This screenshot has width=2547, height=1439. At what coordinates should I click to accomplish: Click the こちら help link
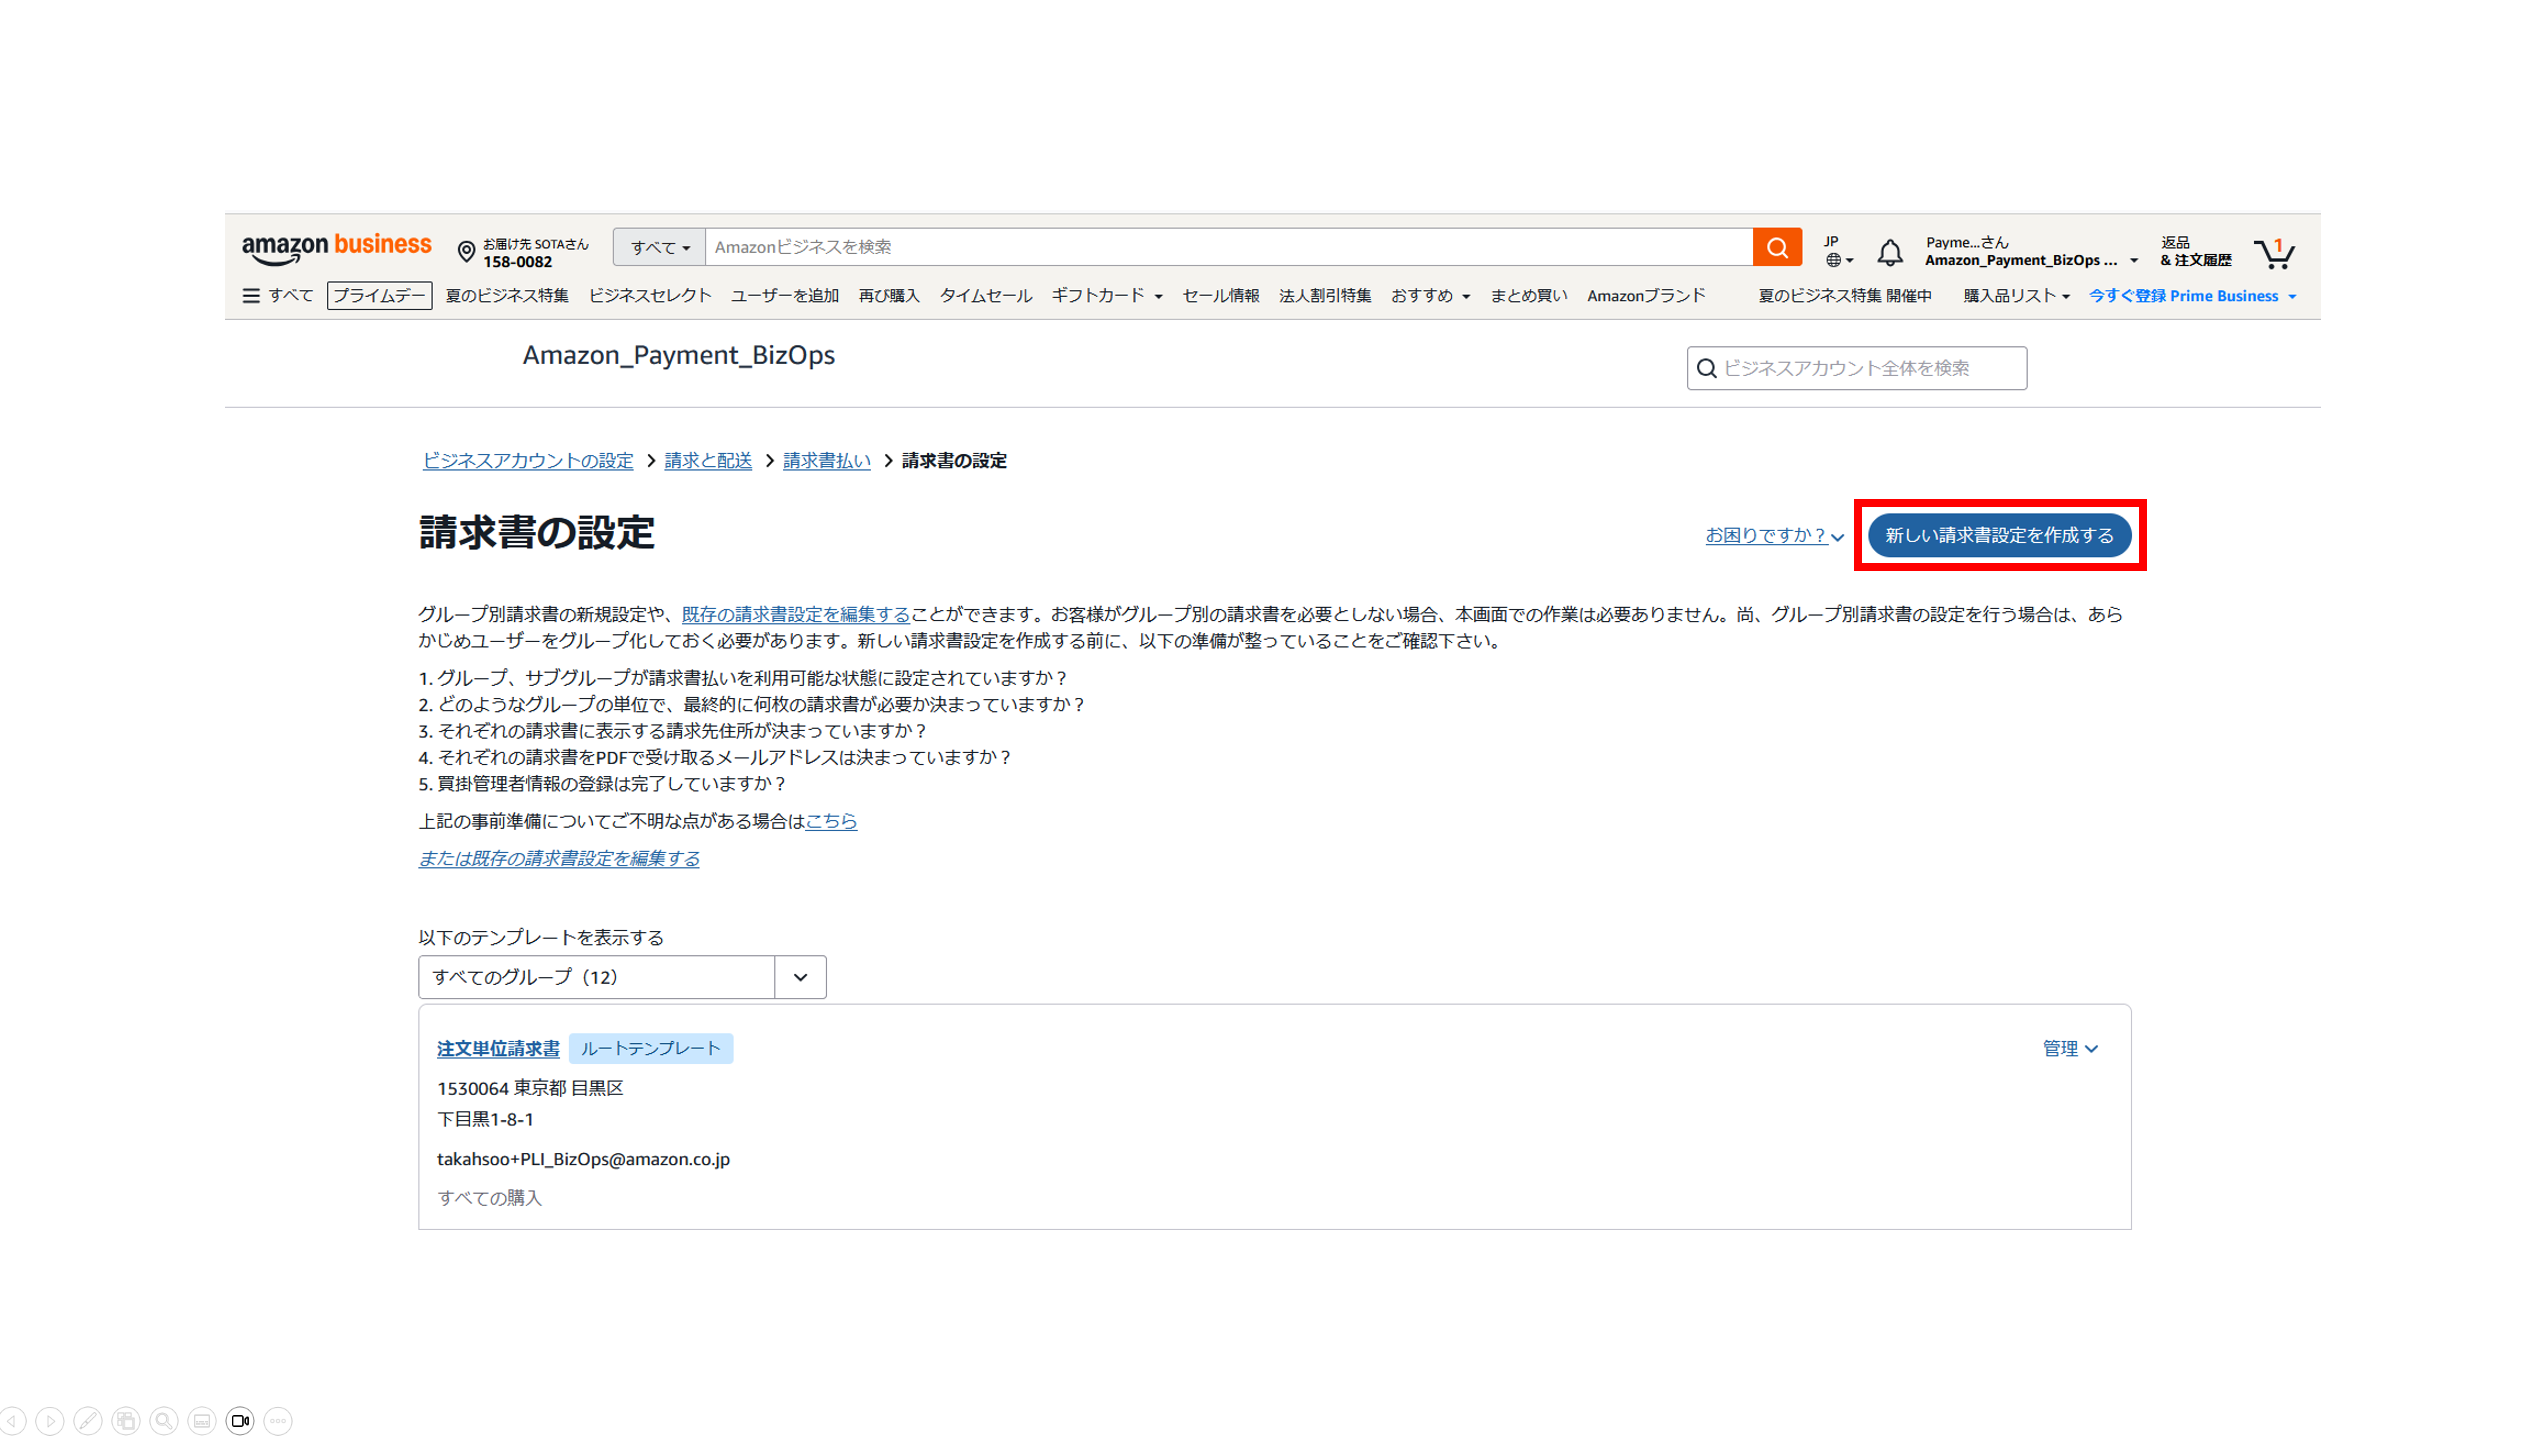coord(831,821)
